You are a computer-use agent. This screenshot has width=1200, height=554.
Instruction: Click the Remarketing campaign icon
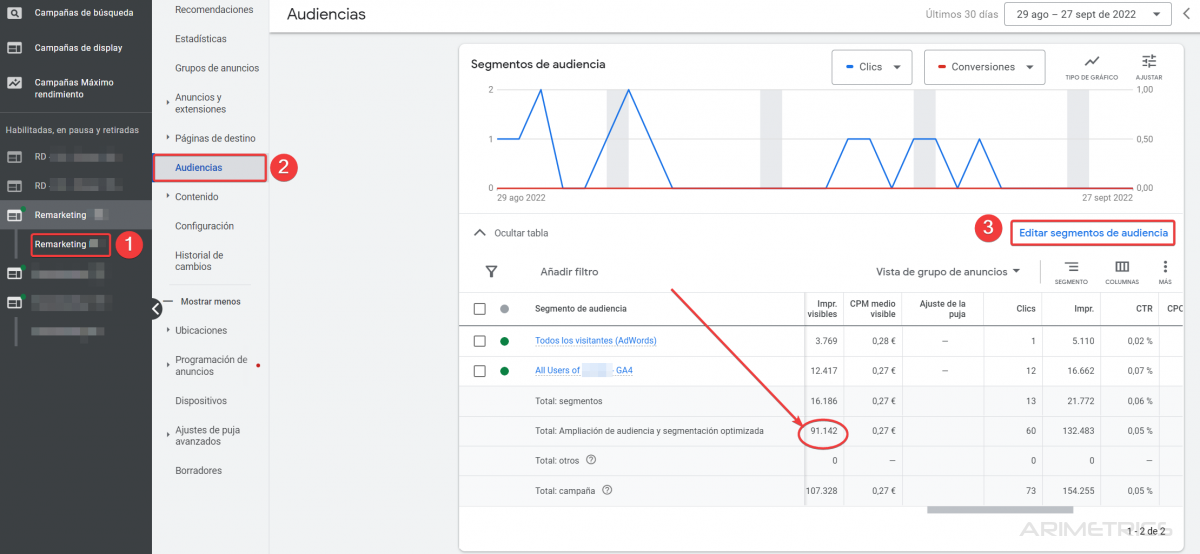15,215
